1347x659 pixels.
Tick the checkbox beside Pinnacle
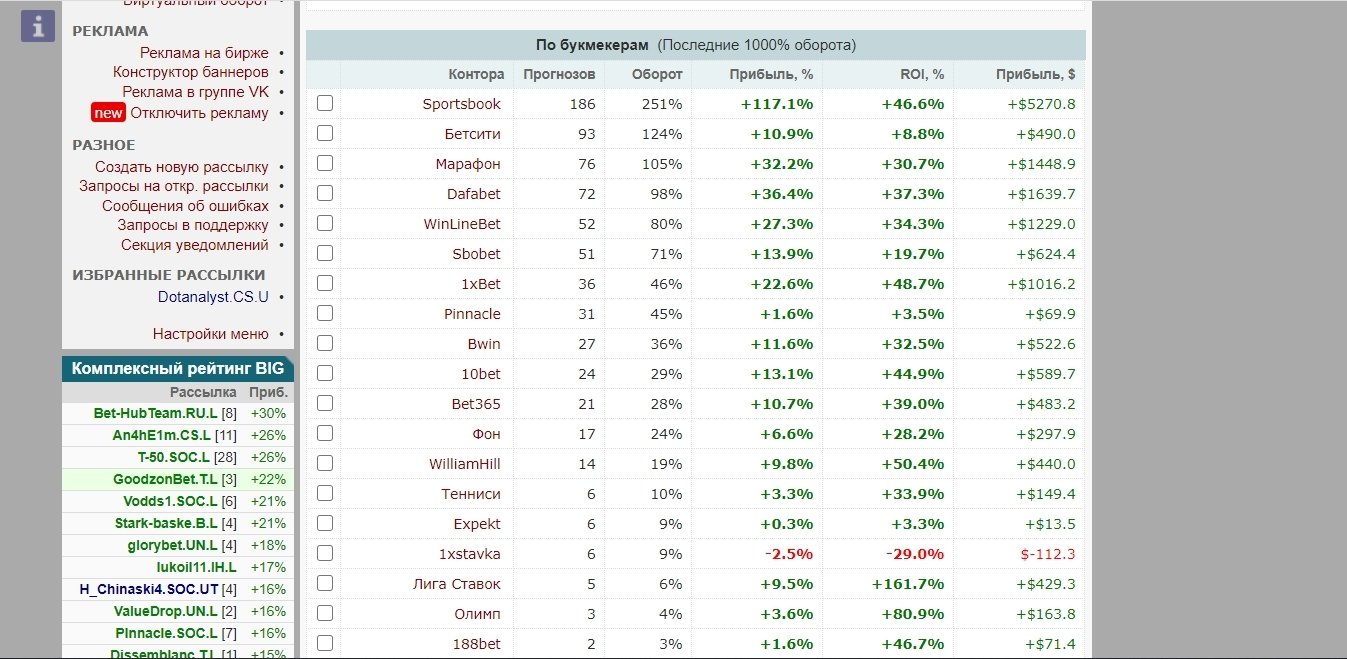[325, 313]
